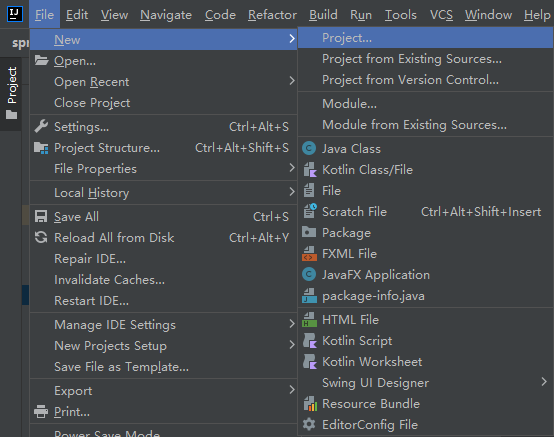Select Module... entry
554x437 pixels.
pos(425,104)
